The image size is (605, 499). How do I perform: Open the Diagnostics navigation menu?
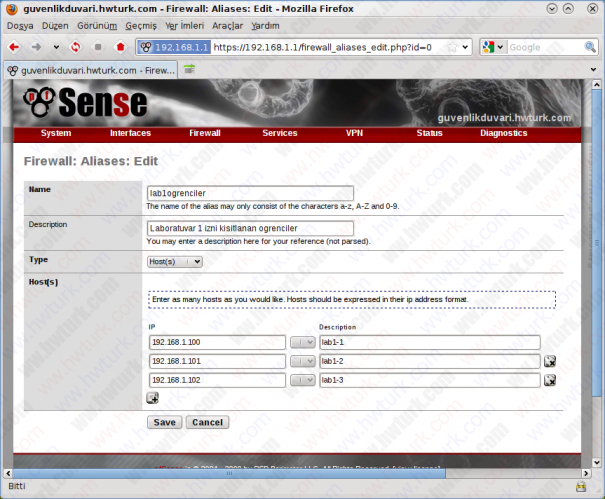[x=504, y=133]
